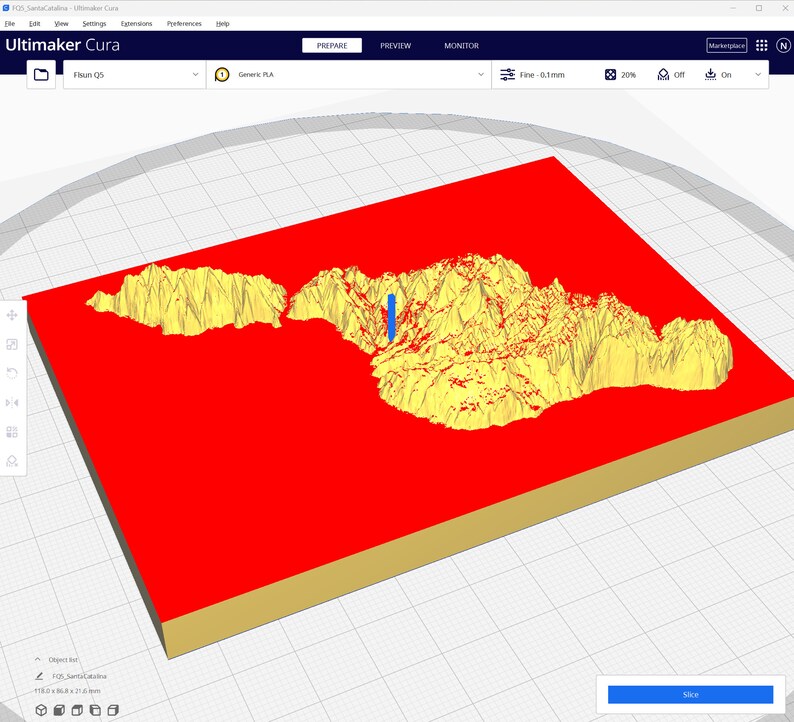This screenshot has width=794, height=722.
Task: Expand the print settings panel chevron
Action: point(758,74)
